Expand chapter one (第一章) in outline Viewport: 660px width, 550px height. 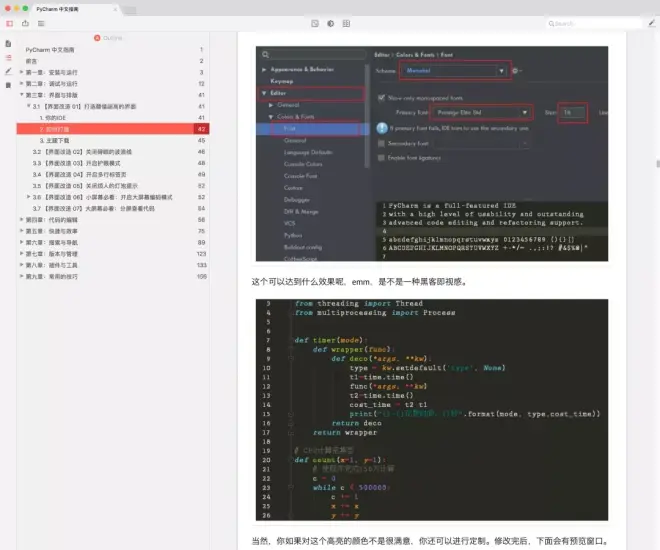click(21, 72)
